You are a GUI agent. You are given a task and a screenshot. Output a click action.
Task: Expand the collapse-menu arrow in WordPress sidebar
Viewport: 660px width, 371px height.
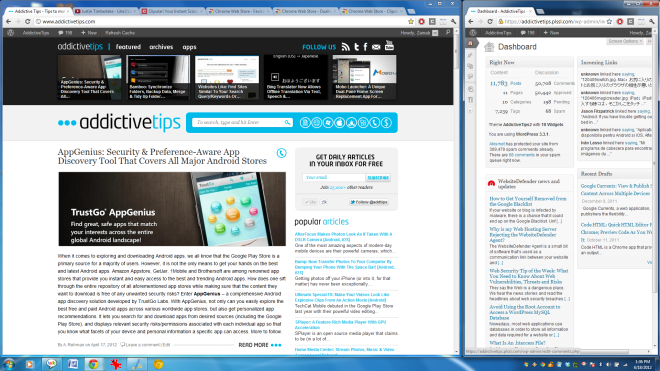(x=470, y=111)
